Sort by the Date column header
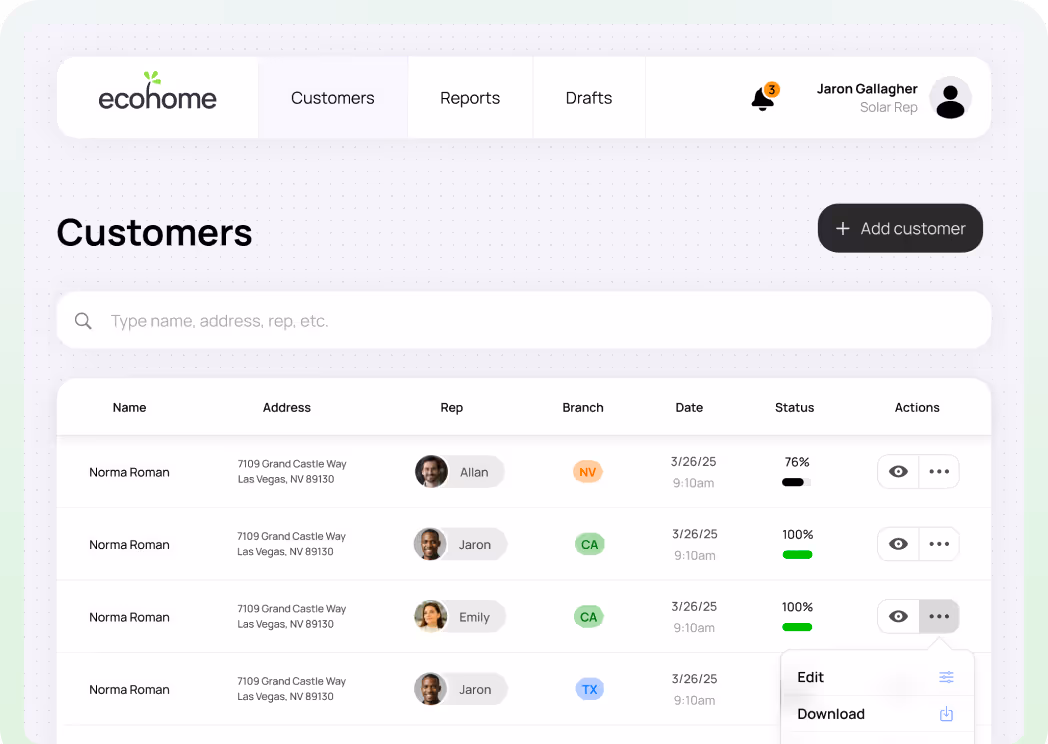The height and width of the screenshot is (744, 1048). (689, 407)
